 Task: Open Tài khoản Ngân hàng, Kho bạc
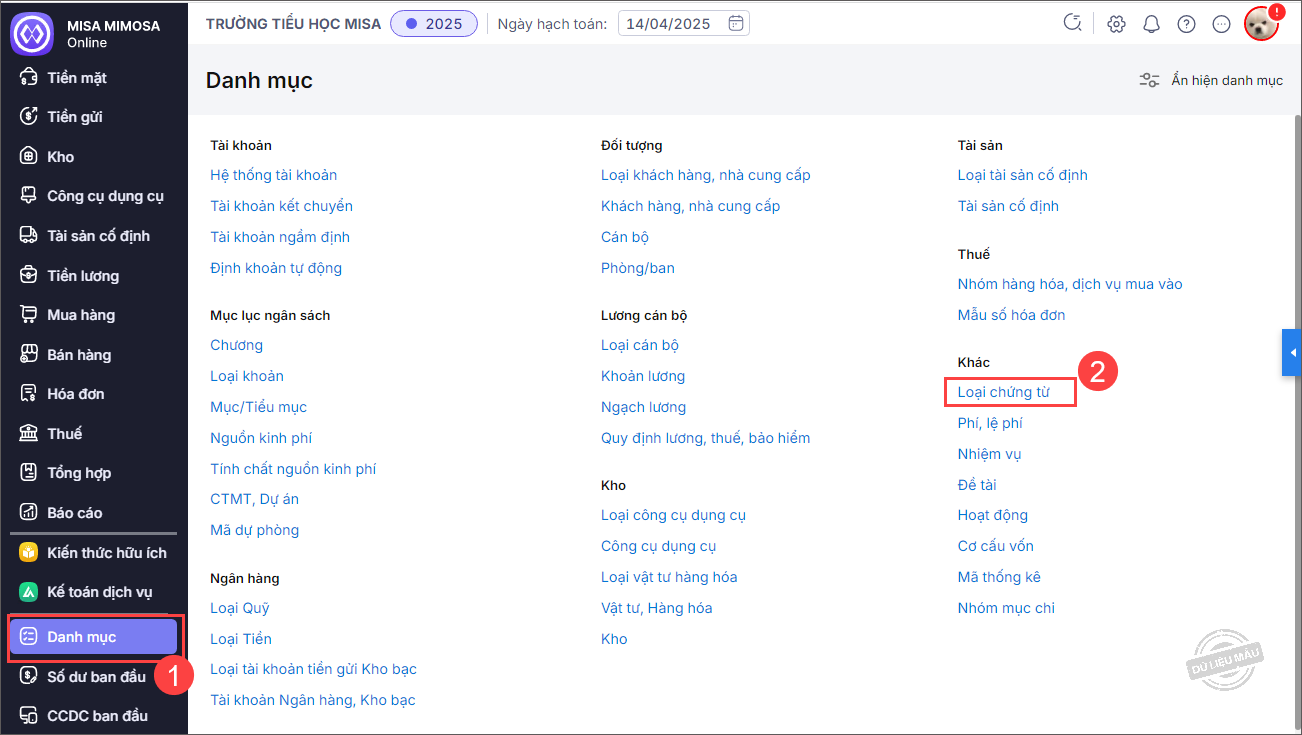[312, 700]
